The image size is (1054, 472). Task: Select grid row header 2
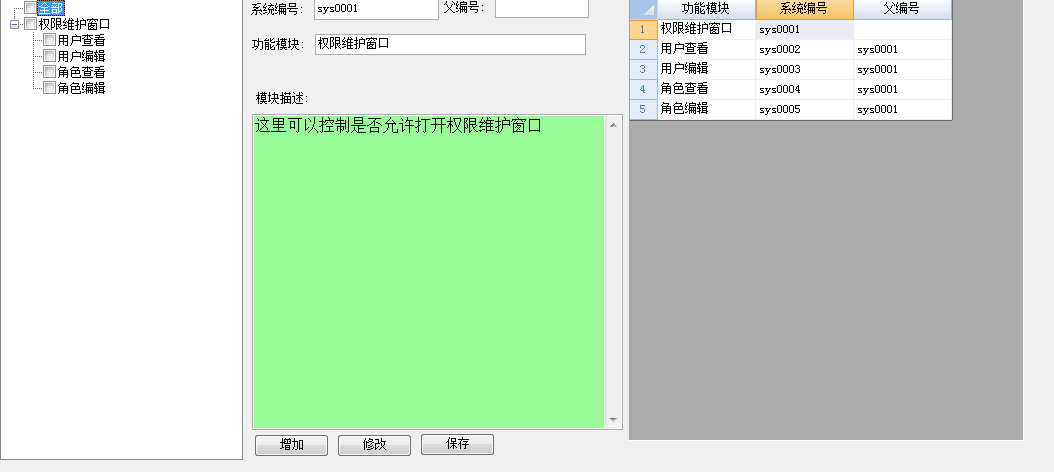643,50
